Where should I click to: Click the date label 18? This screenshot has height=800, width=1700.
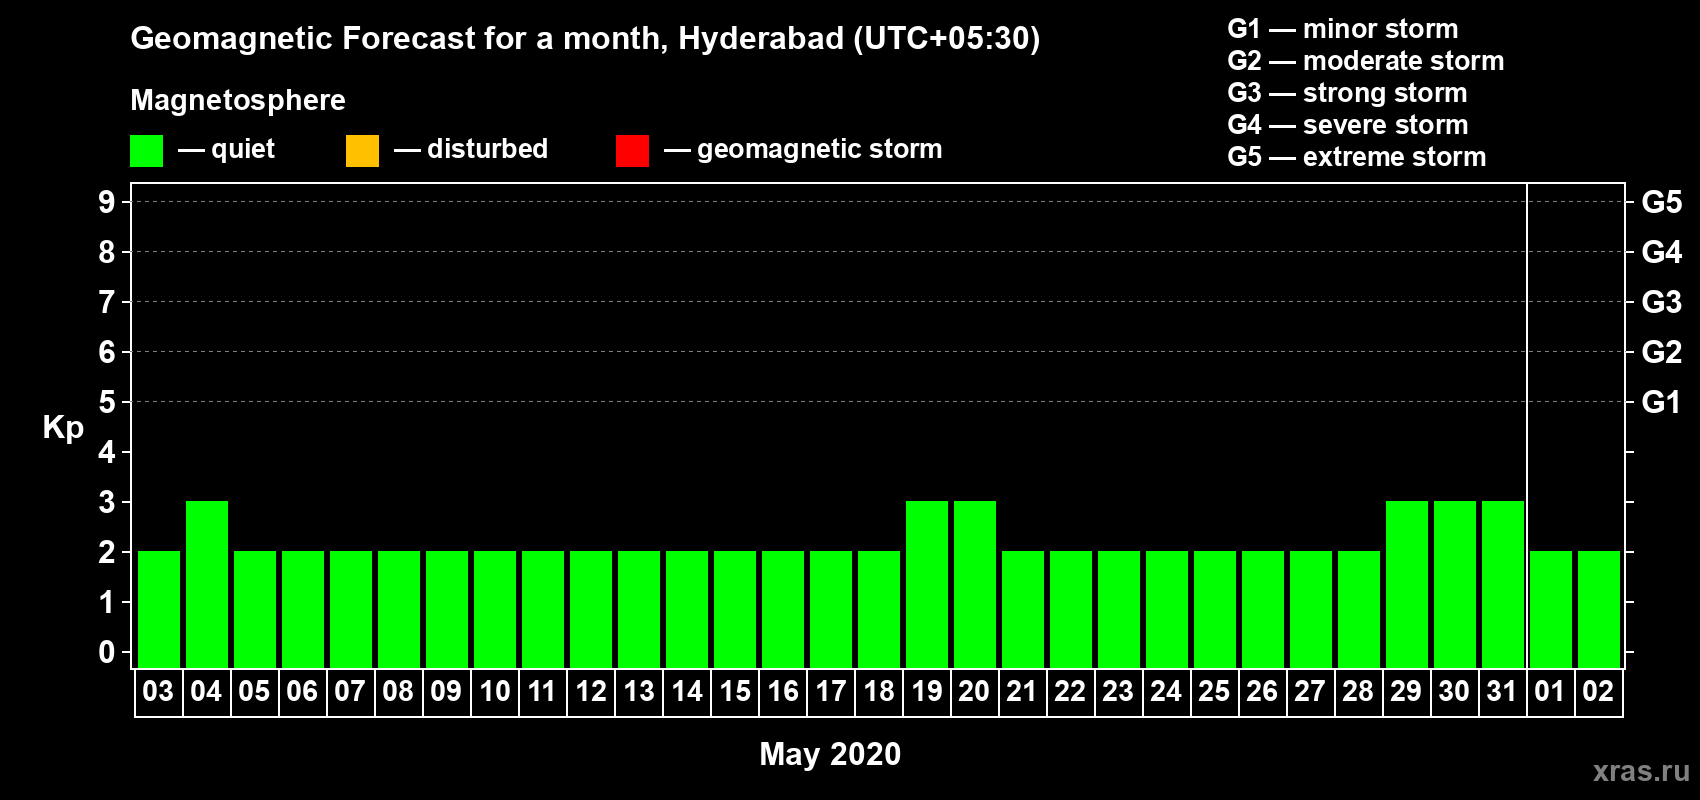point(878,691)
